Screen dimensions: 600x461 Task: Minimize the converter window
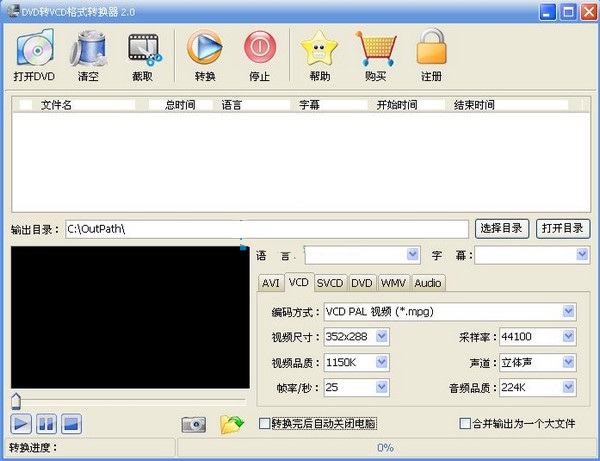click(x=547, y=12)
